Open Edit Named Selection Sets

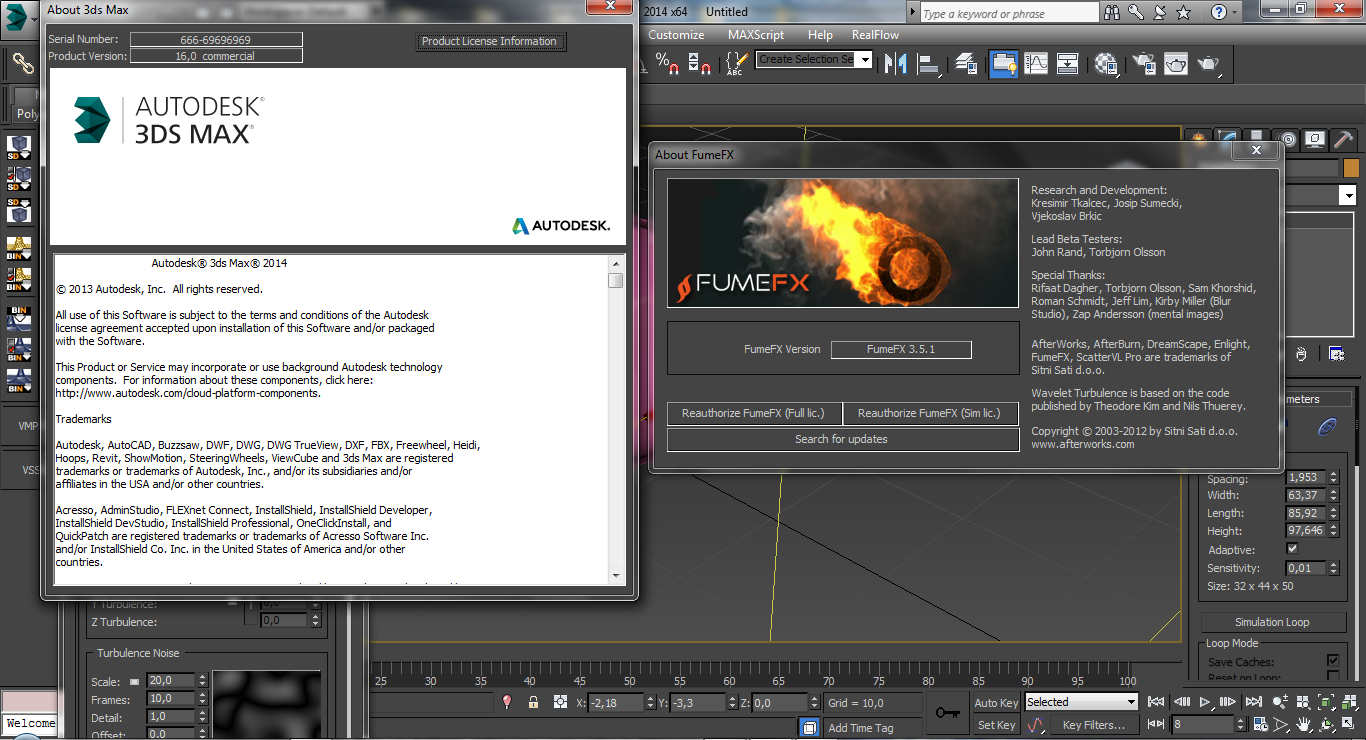(735, 63)
